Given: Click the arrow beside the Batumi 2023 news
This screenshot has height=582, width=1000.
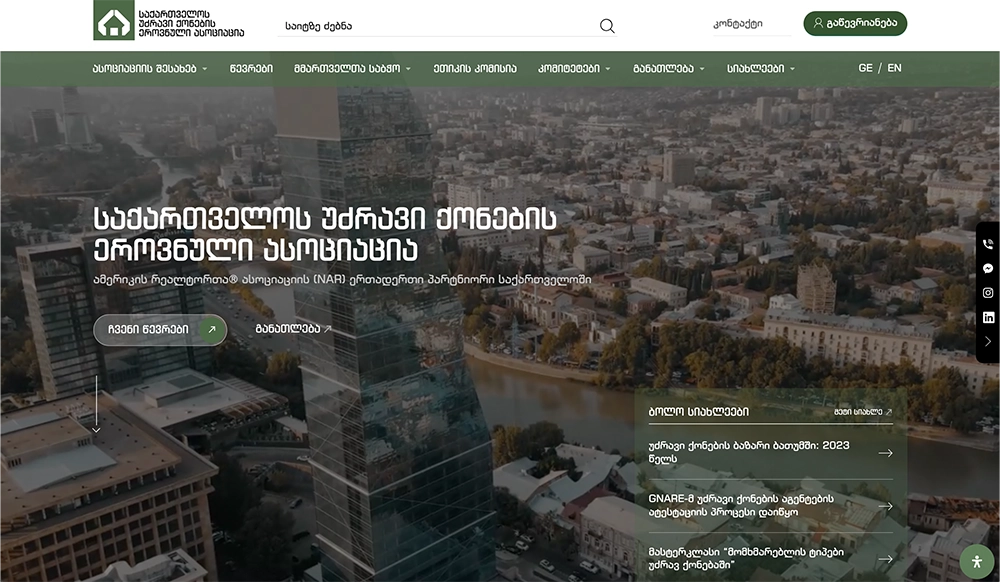Looking at the screenshot, I should [885, 453].
